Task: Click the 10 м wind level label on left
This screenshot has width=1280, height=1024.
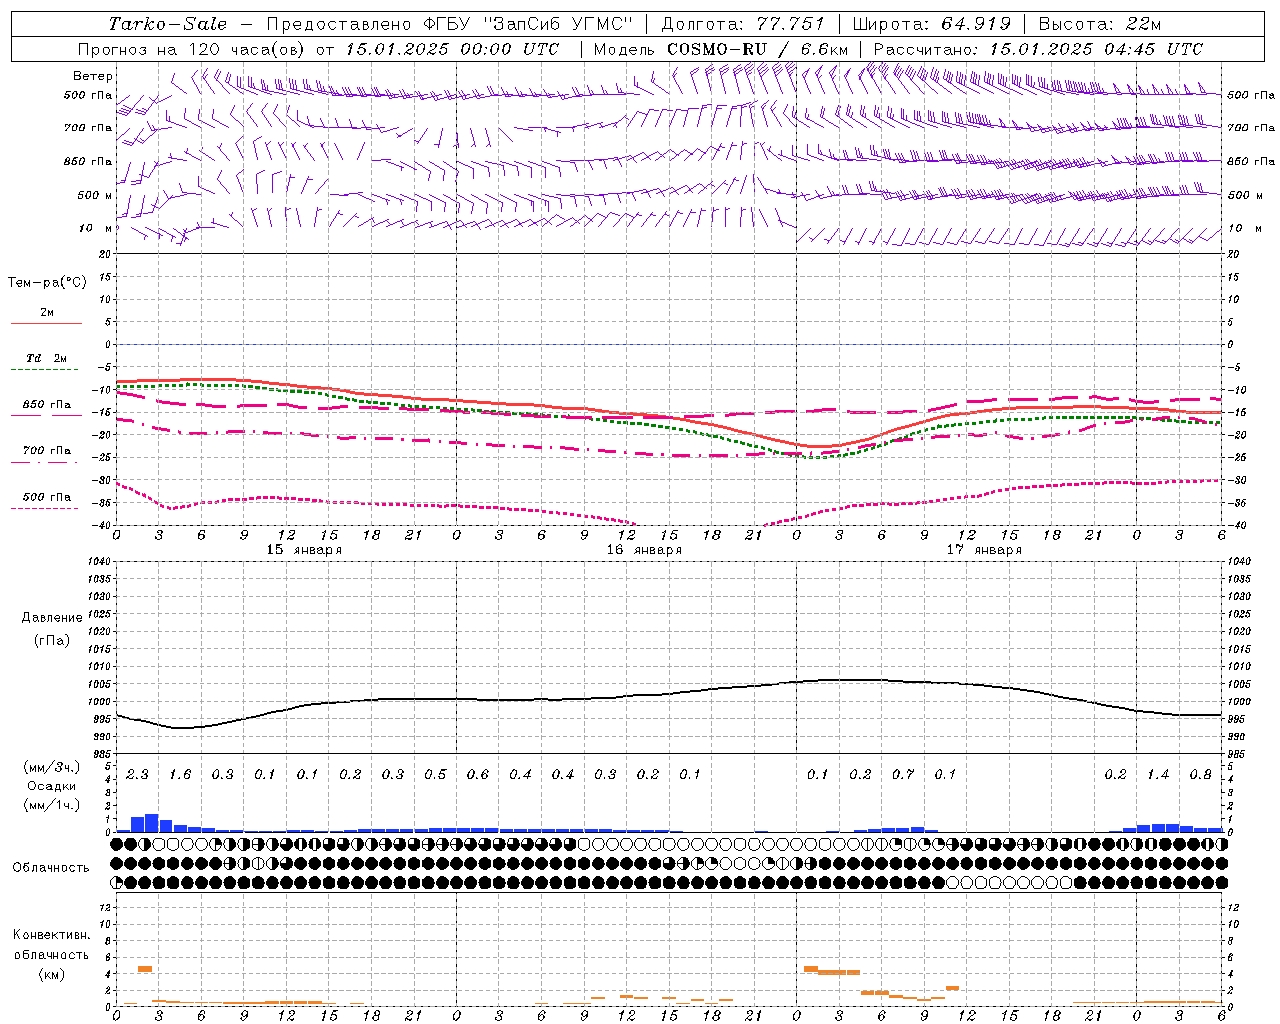Action: 95,228
